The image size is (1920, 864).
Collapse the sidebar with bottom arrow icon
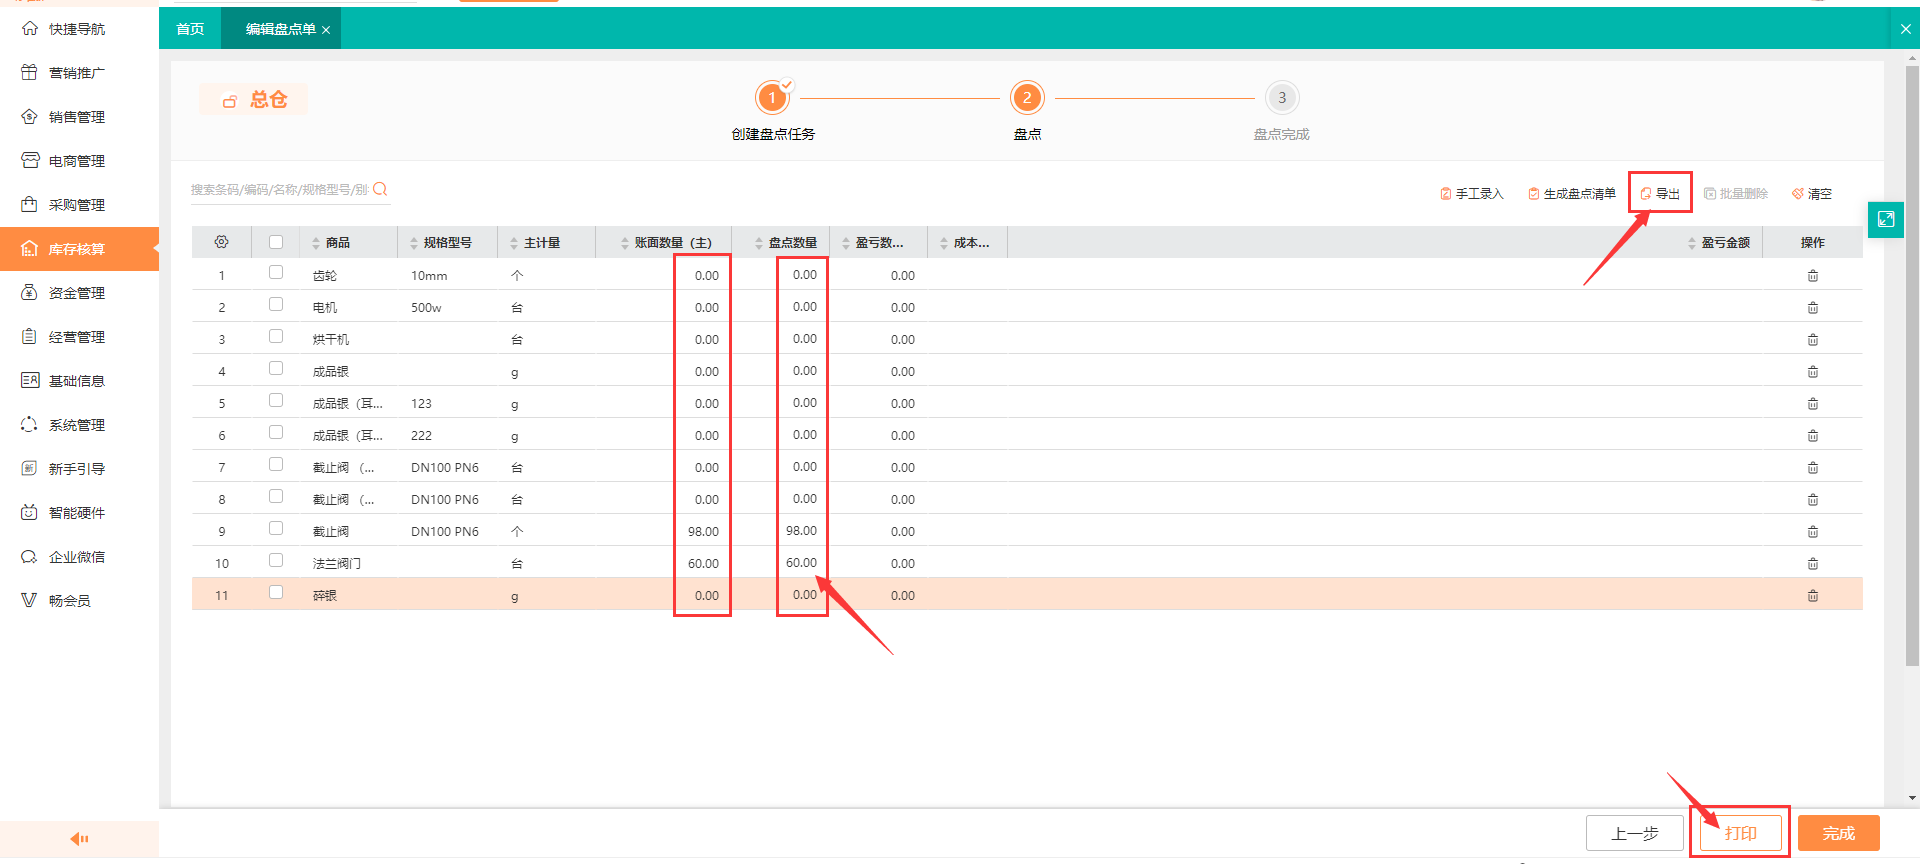79,839
